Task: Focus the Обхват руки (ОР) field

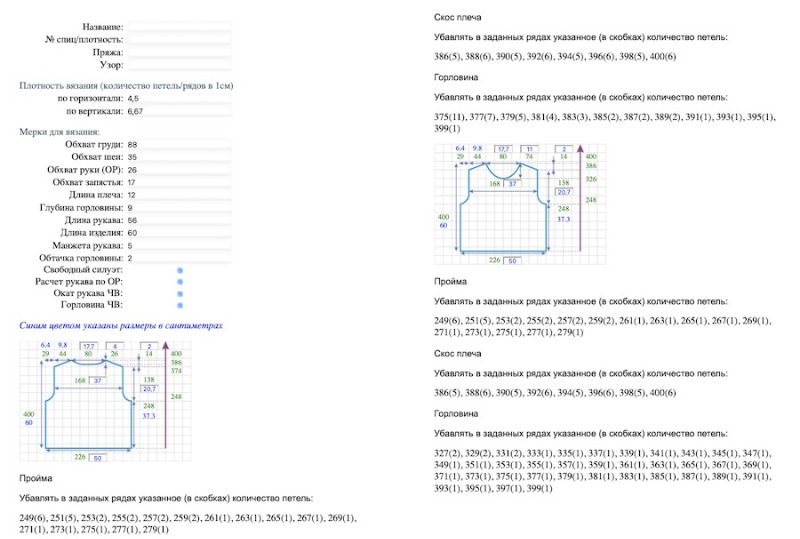Action: pos(179,170)
